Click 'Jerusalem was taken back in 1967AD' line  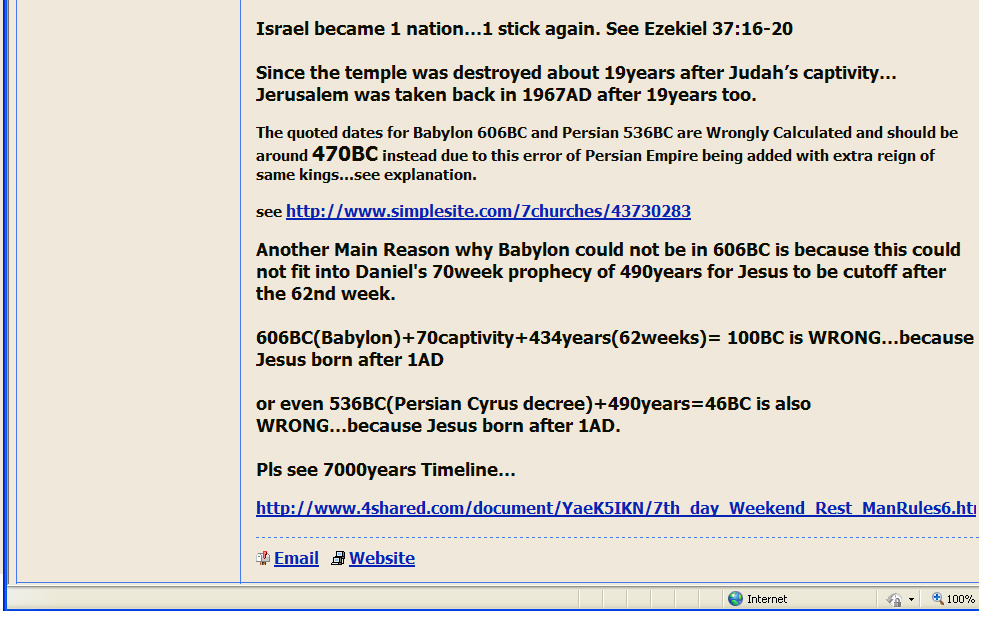click(x=506, y=95)
